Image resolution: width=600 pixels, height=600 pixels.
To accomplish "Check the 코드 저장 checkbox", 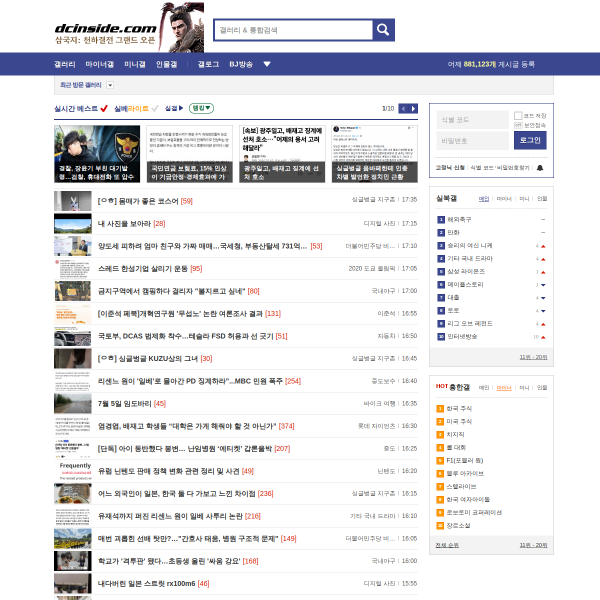I will click(x=518, y=116).
